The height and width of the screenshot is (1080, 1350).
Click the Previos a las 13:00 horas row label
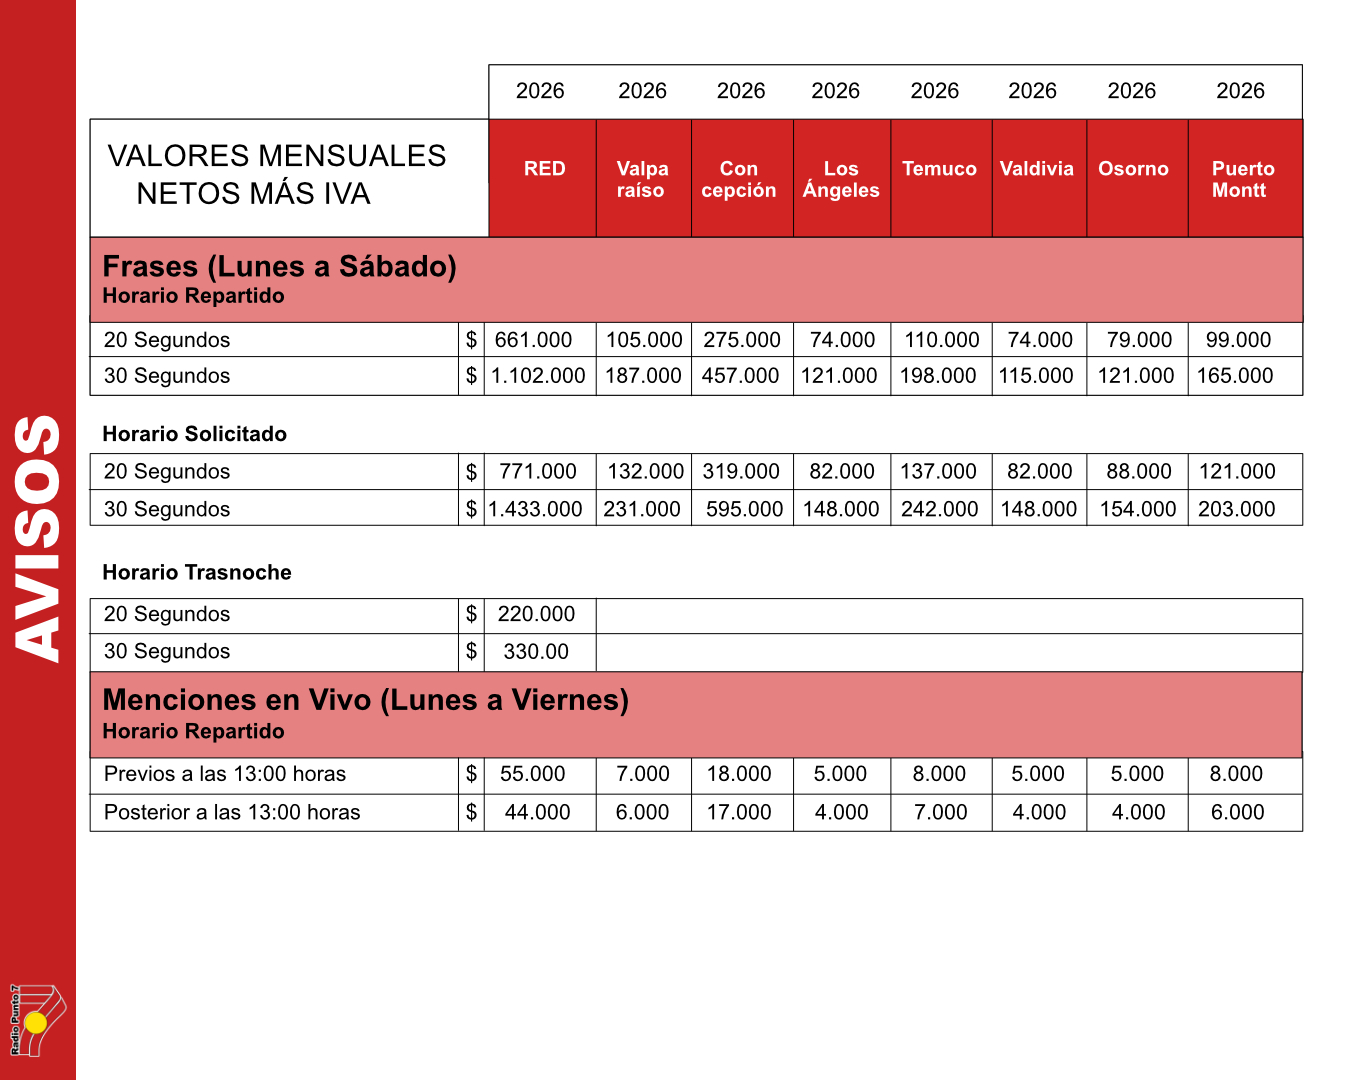click(225, 774)
